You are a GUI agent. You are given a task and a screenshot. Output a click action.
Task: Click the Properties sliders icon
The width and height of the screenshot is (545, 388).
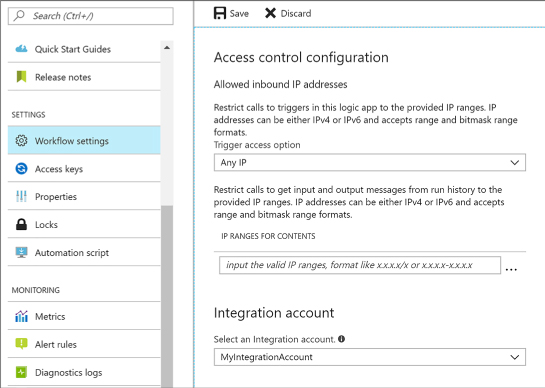tap(21, 196)
